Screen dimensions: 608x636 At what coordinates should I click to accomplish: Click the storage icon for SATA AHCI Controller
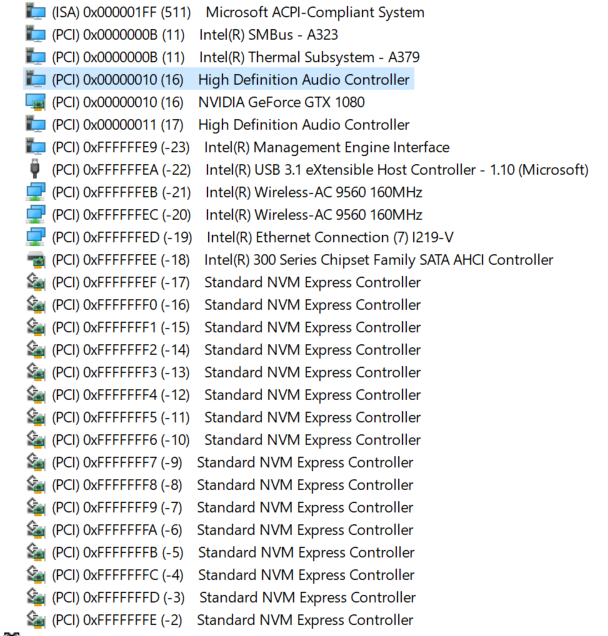pos(35,260)
